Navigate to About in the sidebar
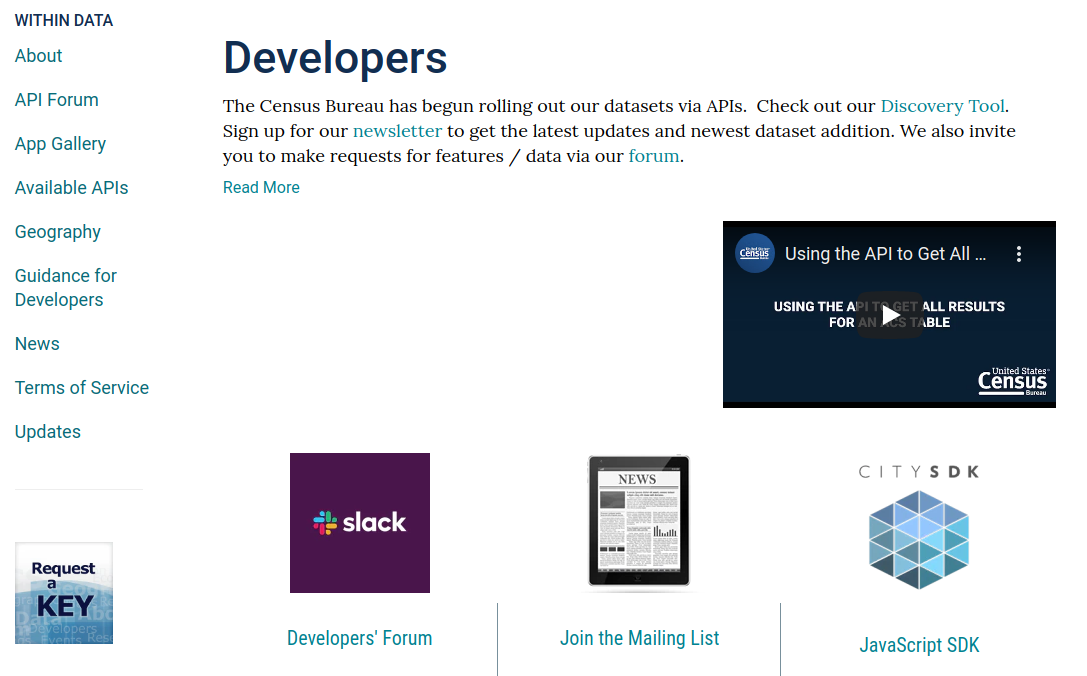The width and height of the screenshot is (1087, 676). tap(38, 56)
